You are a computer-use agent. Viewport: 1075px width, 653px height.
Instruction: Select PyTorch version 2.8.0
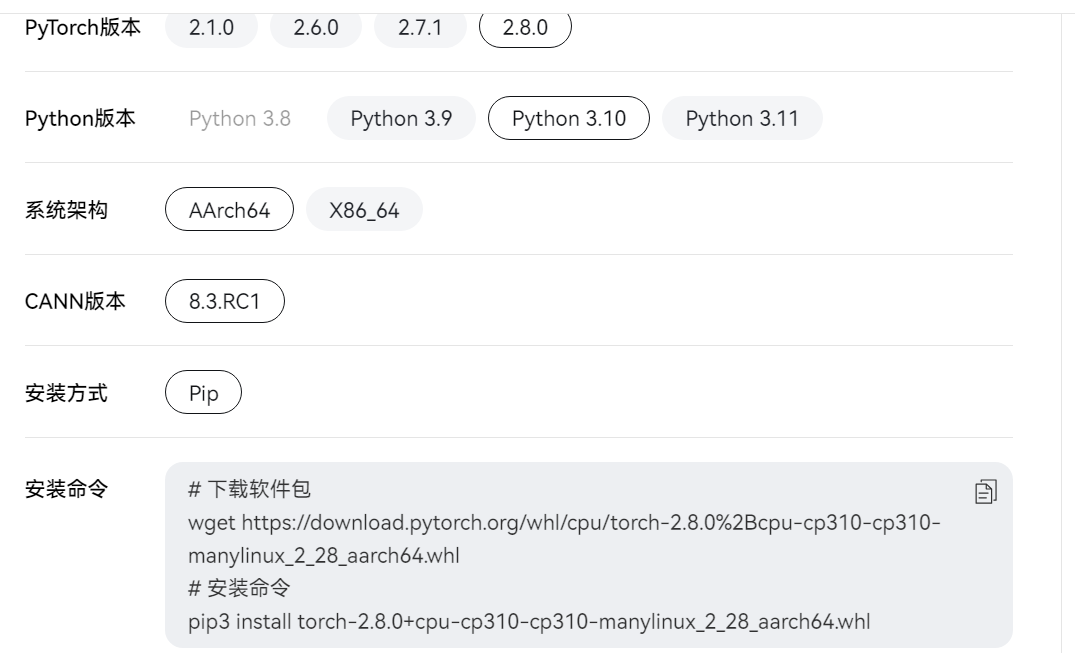tap(525, 27)
